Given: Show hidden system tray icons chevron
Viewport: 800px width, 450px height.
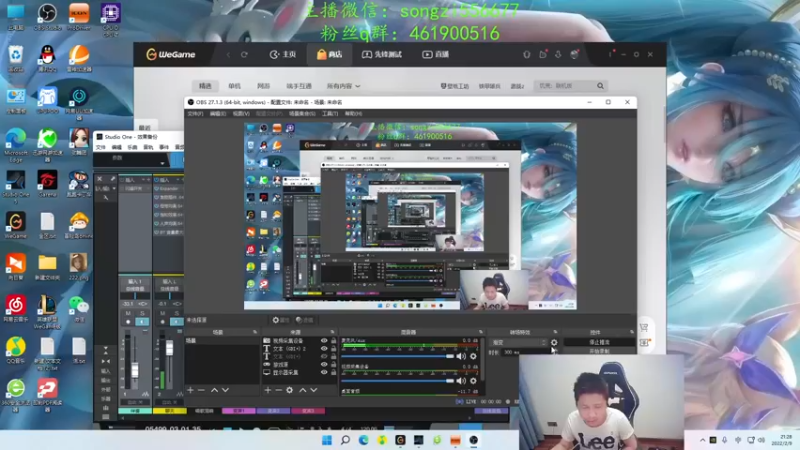Looking at the screenshot, I should click(x=703, y=440).
